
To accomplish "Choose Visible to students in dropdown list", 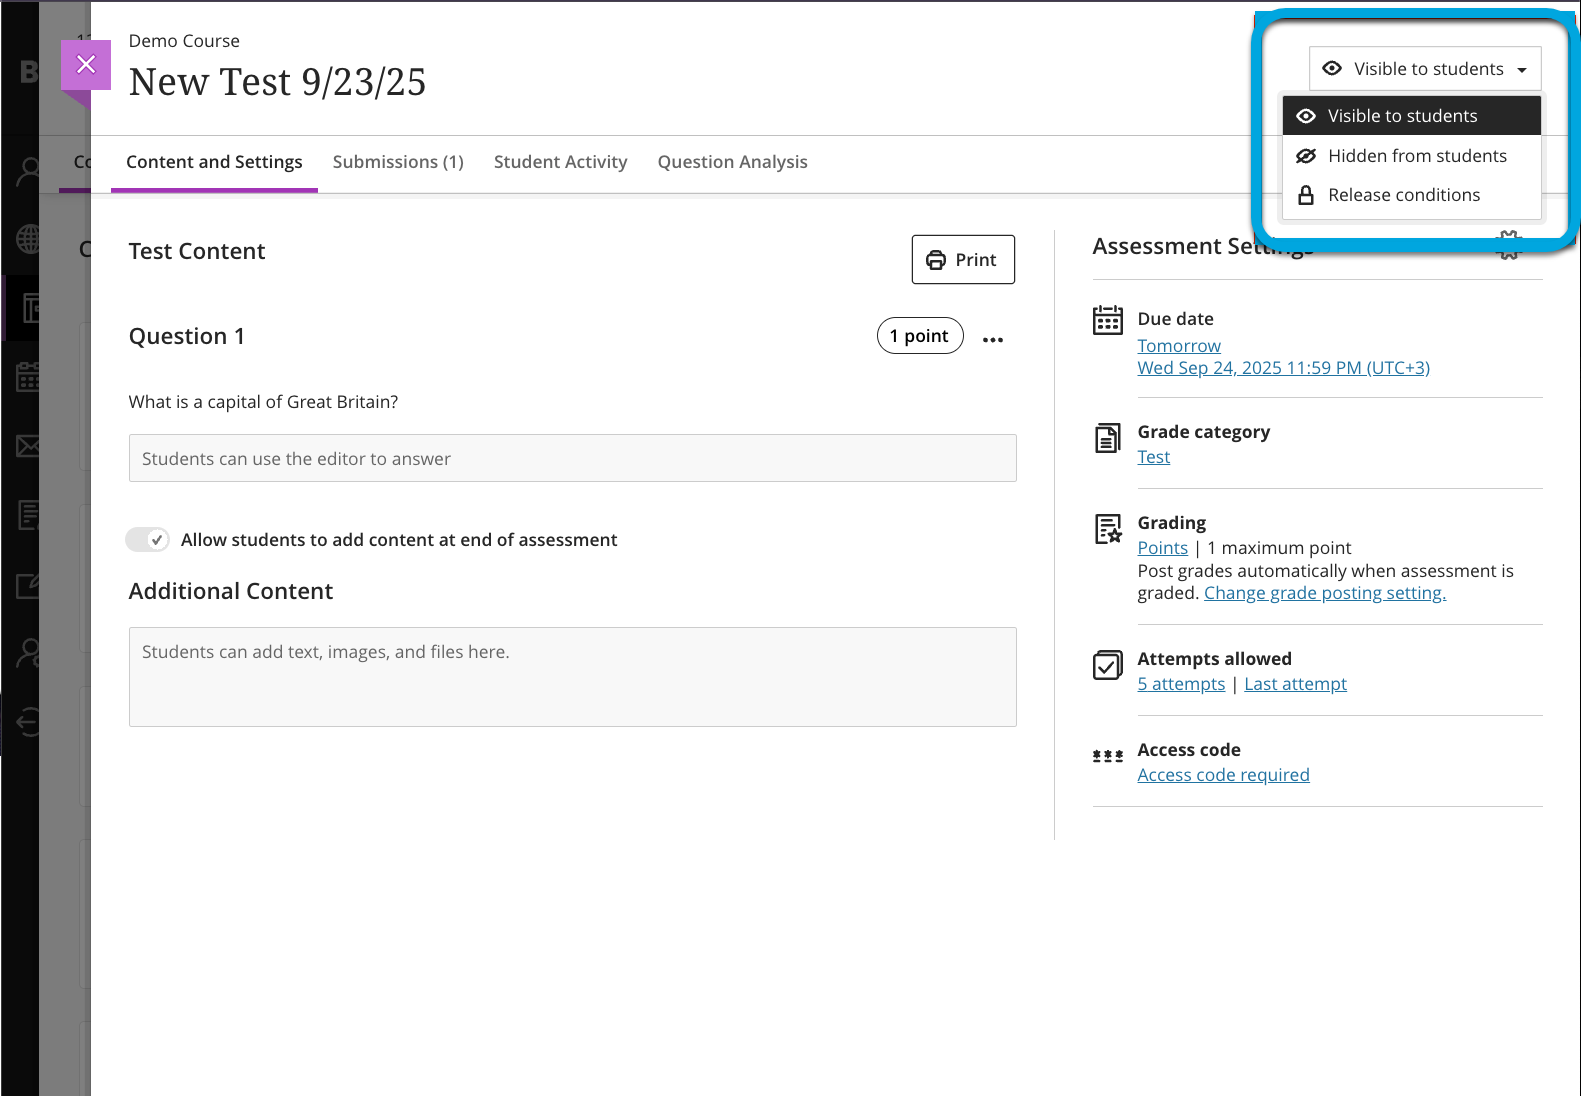I will click(1402, 116).
